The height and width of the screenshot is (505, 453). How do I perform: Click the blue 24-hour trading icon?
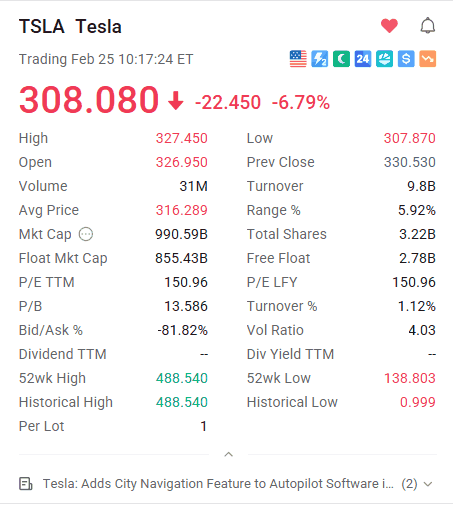(363, 59)
